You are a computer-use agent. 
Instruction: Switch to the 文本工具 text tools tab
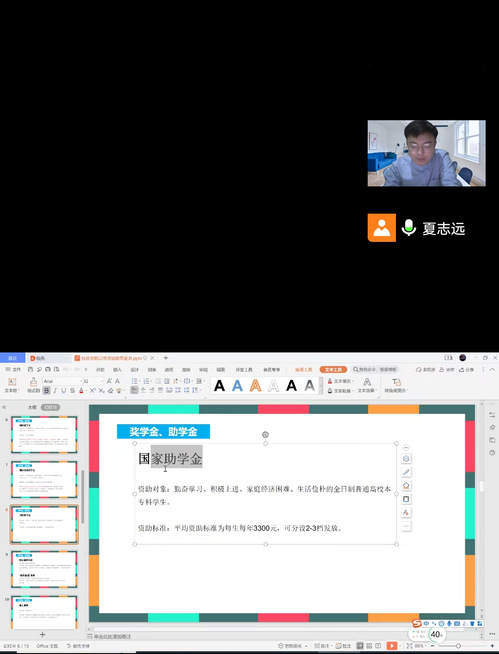coord(333,370)
